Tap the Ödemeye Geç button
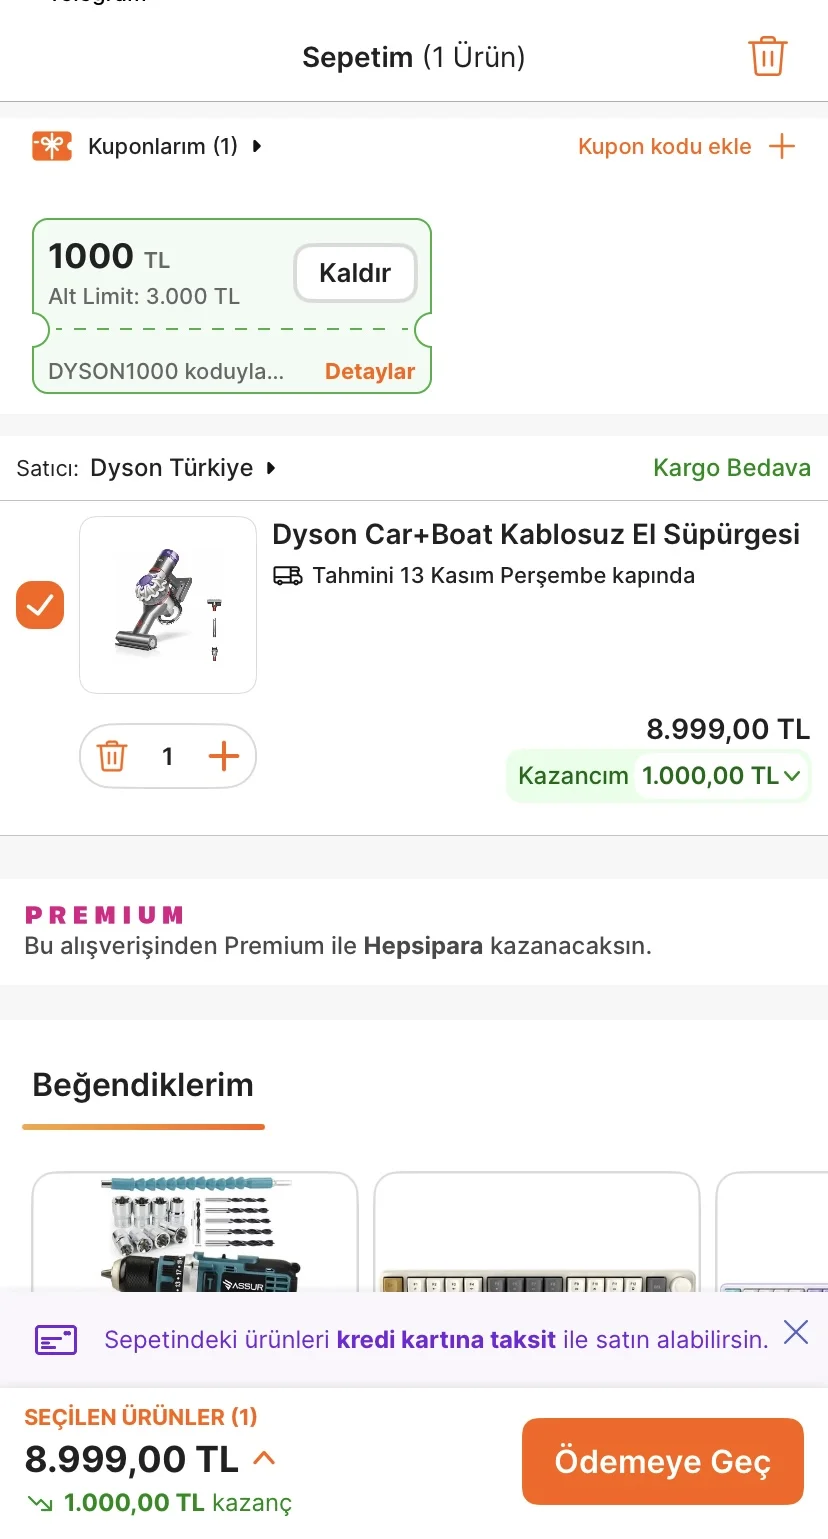Viewport: 828px width, 1539px height. tap(662, 1461)
